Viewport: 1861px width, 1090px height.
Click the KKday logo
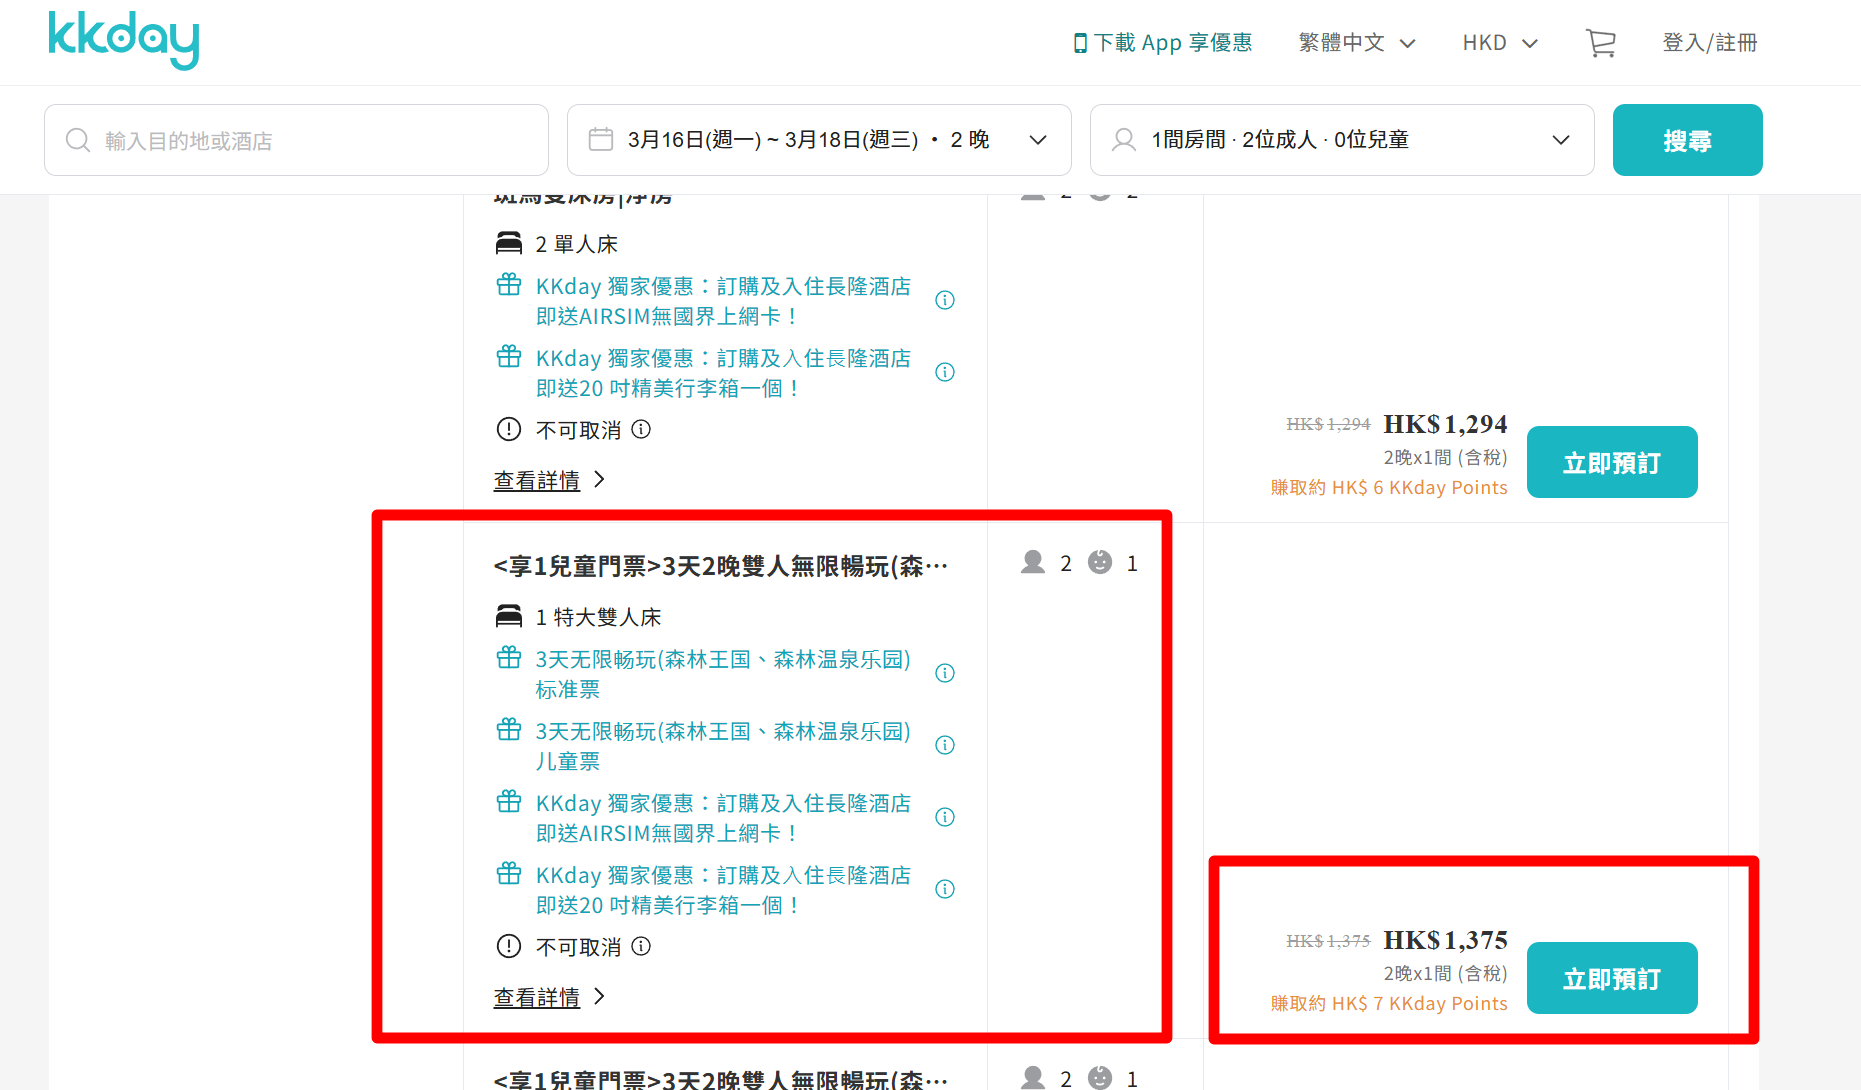(x=124, y=40)
